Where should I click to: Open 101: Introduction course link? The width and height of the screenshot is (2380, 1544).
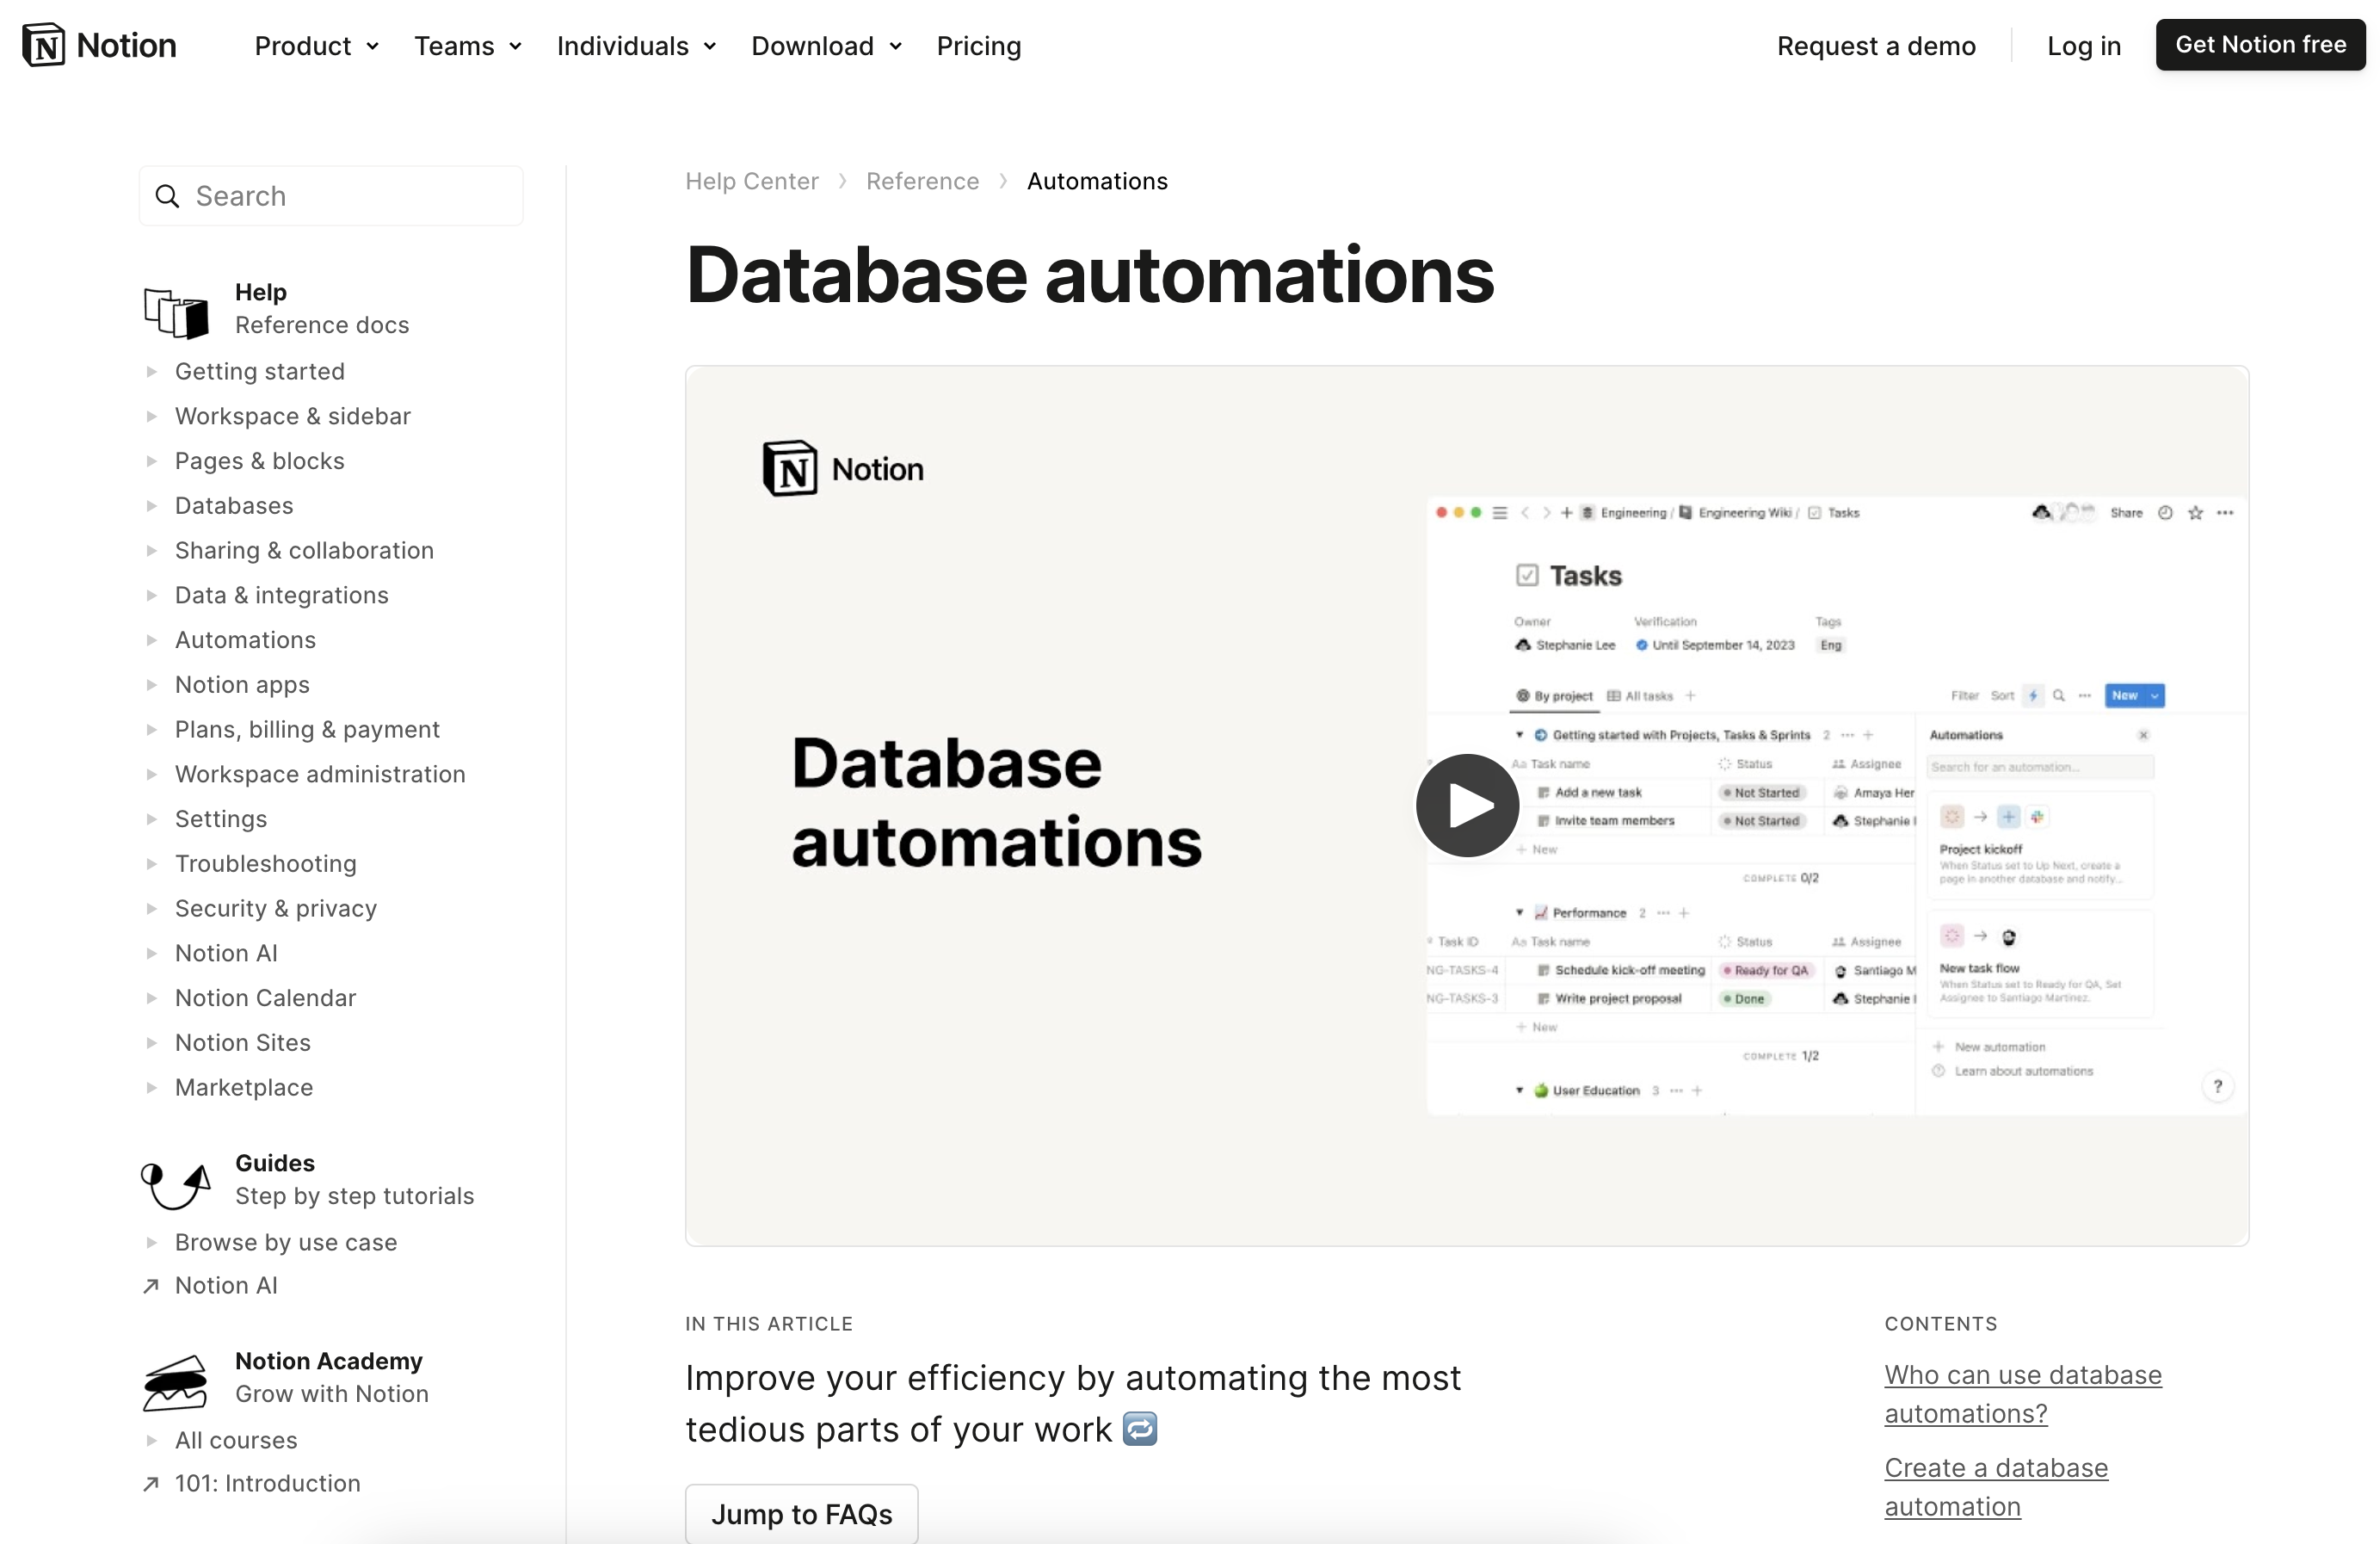tap(268, 1484)
